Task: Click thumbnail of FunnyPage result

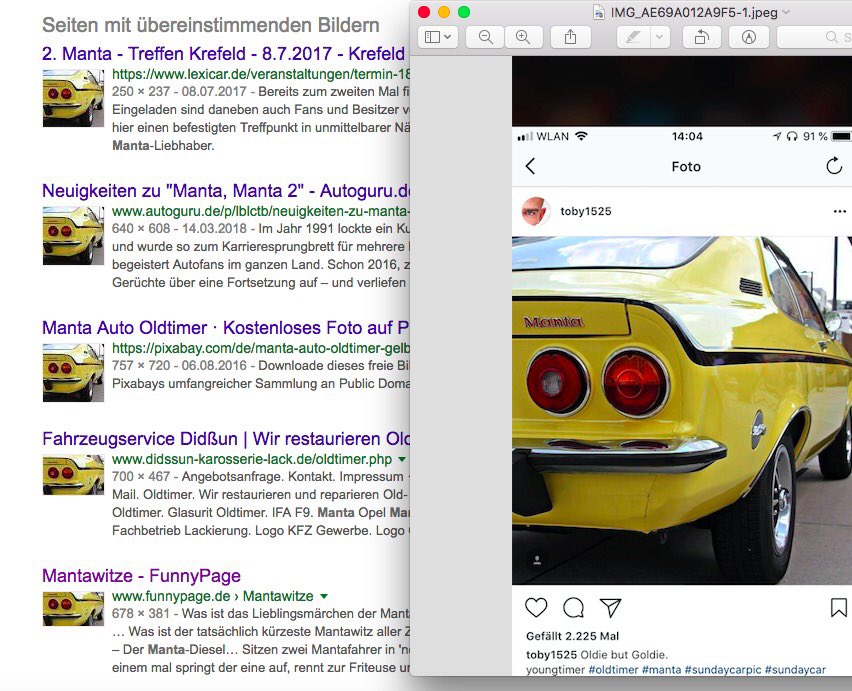Action: tap(73, 608)
